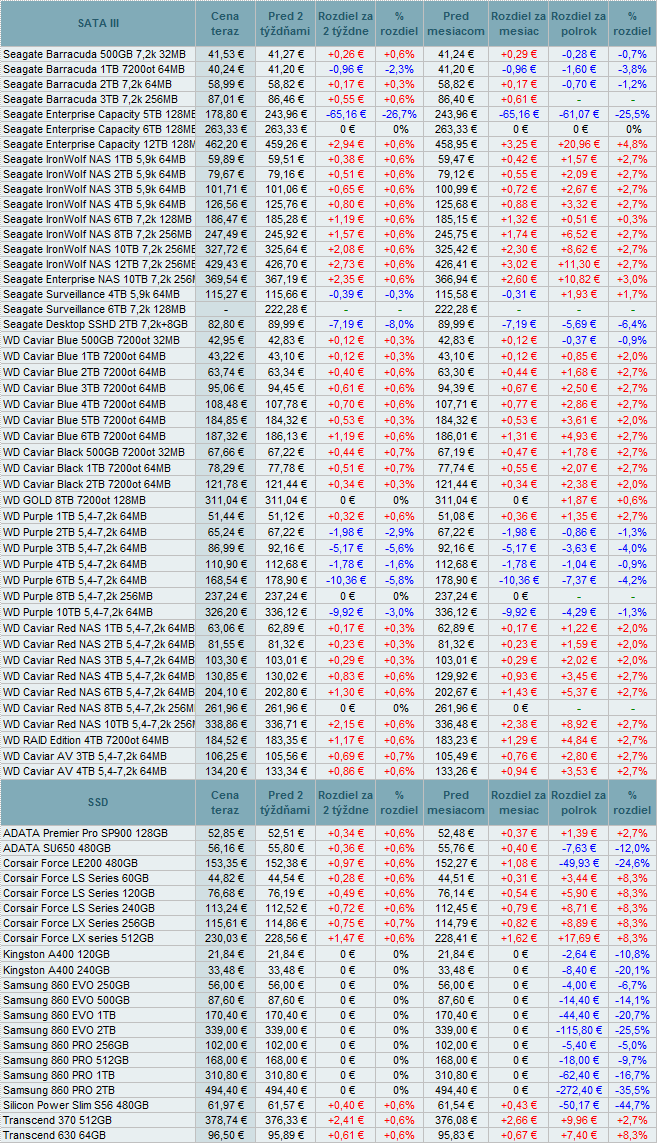
Task: Select the -26,7% difference cell
Action: point(400,114)
